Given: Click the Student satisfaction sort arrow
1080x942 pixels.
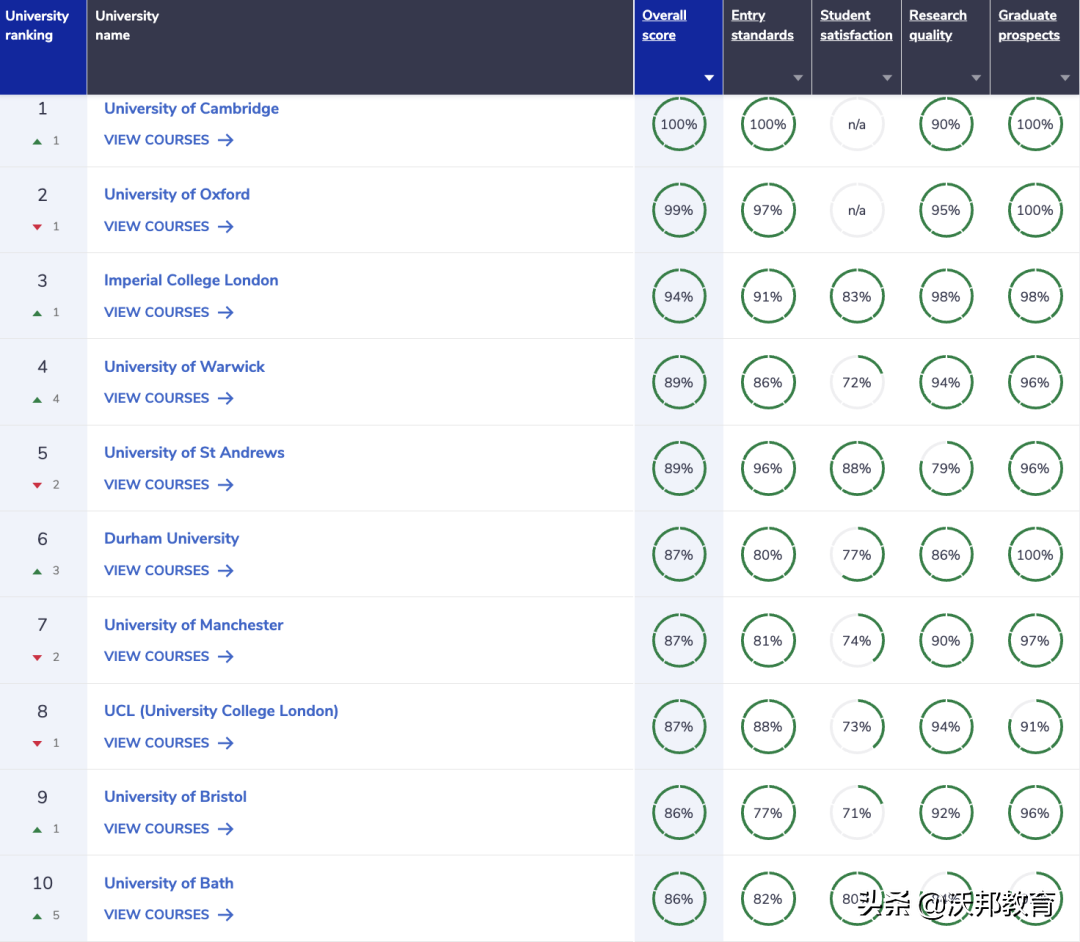Looking at the screenshot, I should (x=887, y=78).
